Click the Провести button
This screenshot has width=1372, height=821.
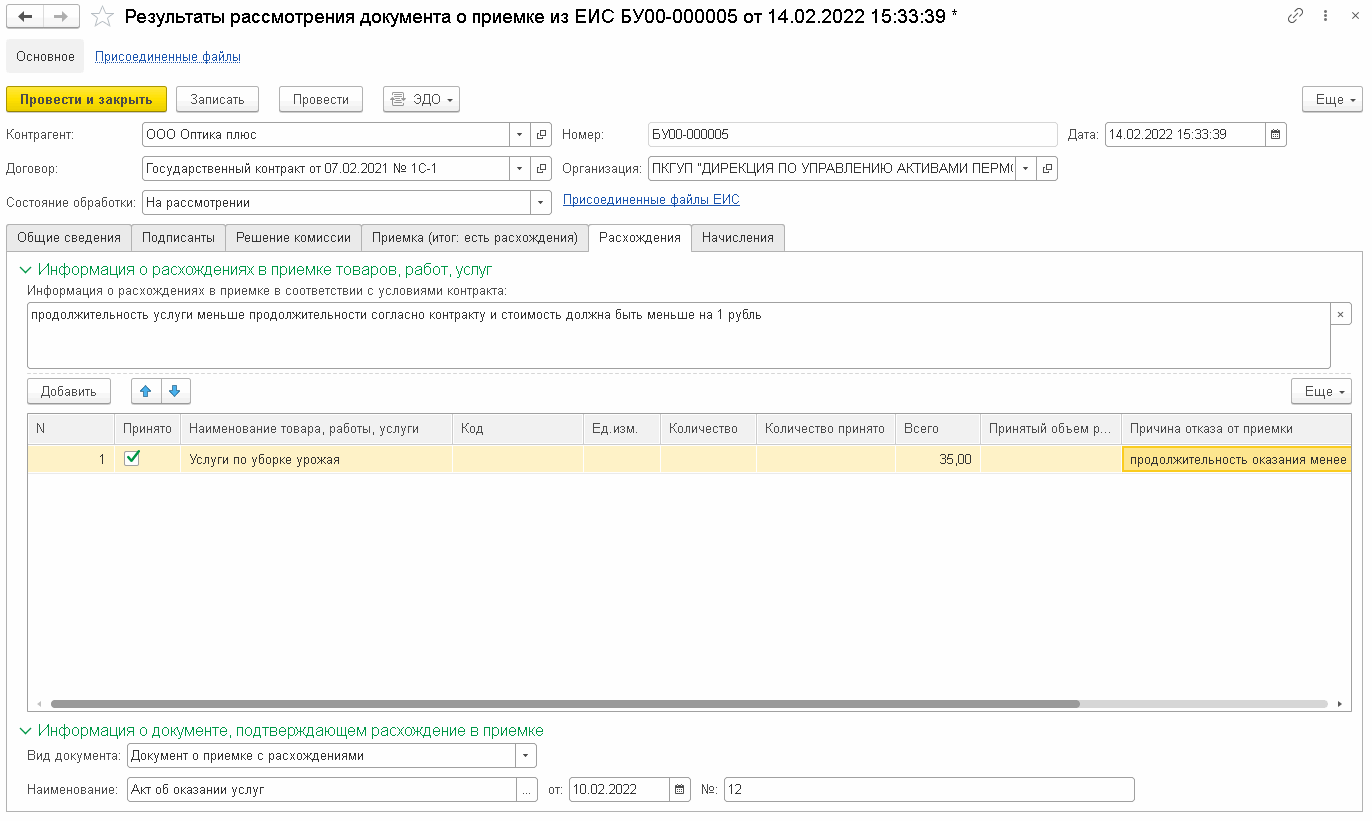tap(321, 99)
